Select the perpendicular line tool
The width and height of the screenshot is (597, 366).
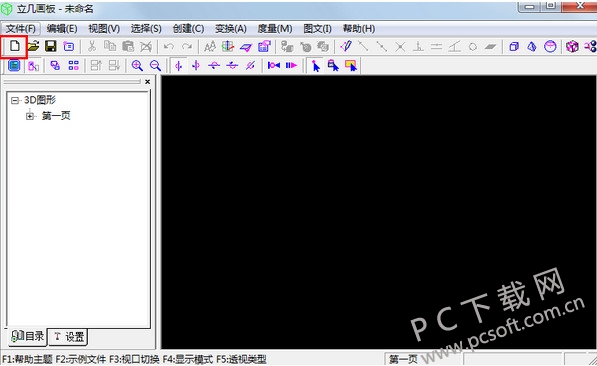coord(418,46)
